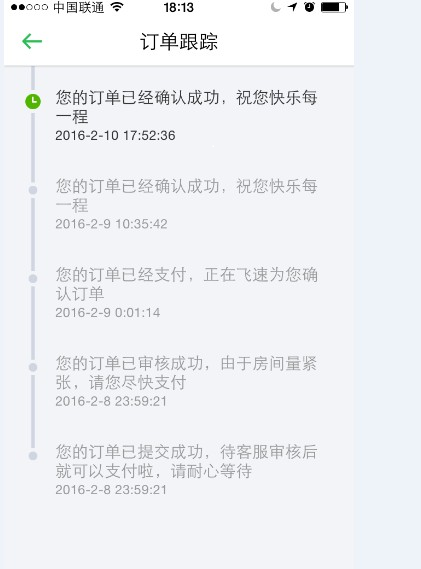
Task: Tap the green back arrow
Action: pyautogui.click(x=32, y=41)
